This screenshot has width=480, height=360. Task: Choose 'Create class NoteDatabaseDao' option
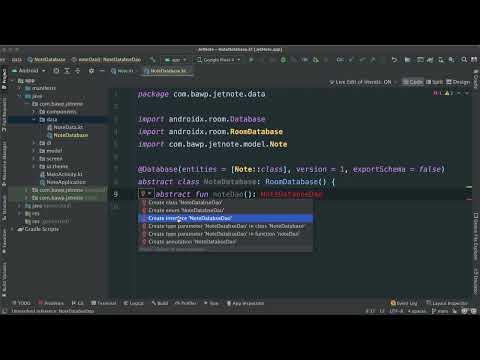[225, 202]
